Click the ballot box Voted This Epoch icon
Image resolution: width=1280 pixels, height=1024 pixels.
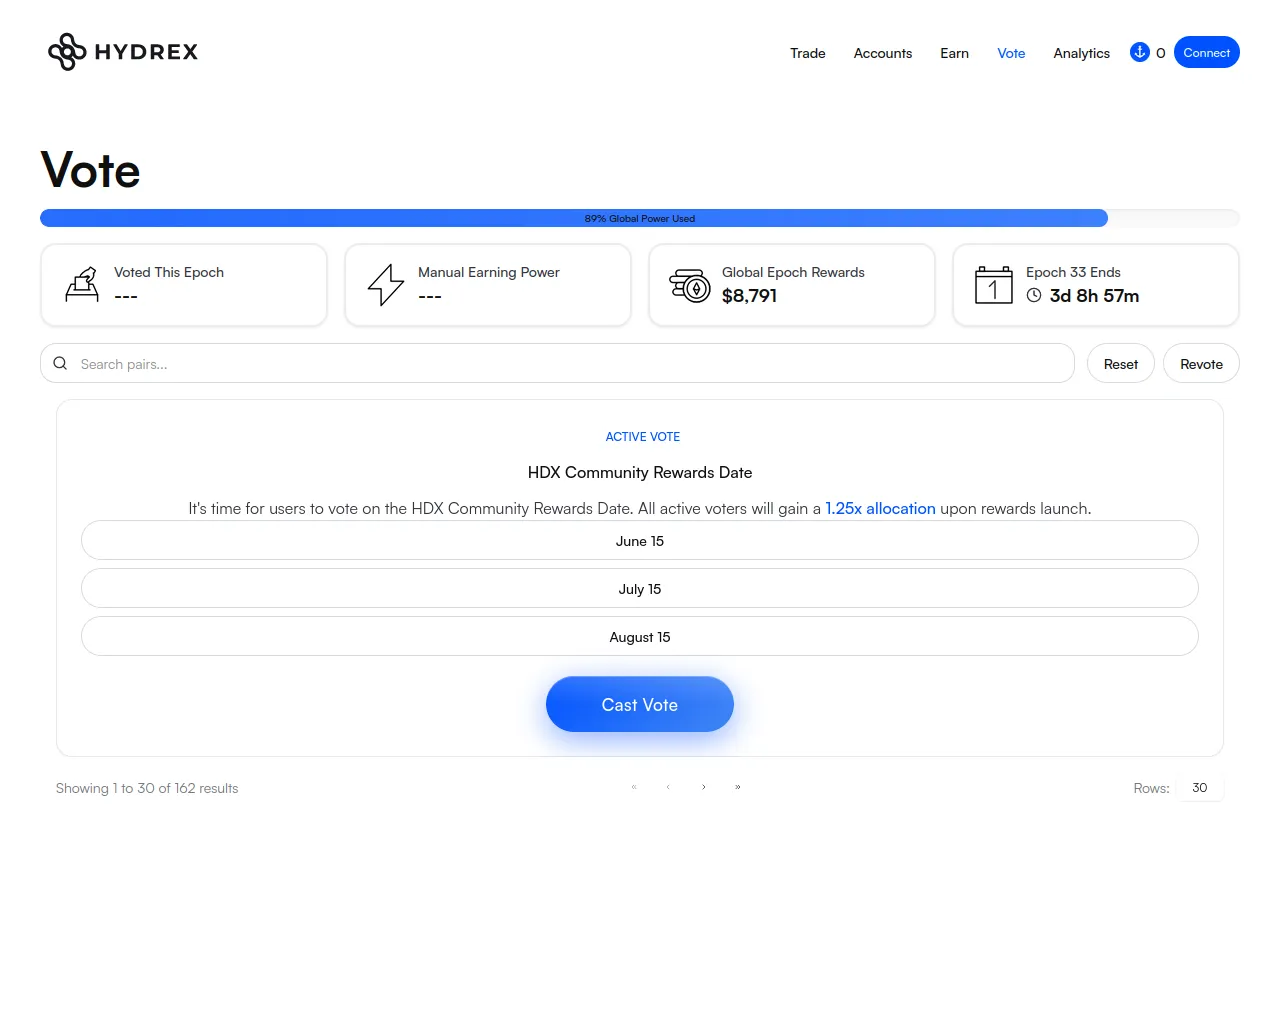[x=82, y=285]
